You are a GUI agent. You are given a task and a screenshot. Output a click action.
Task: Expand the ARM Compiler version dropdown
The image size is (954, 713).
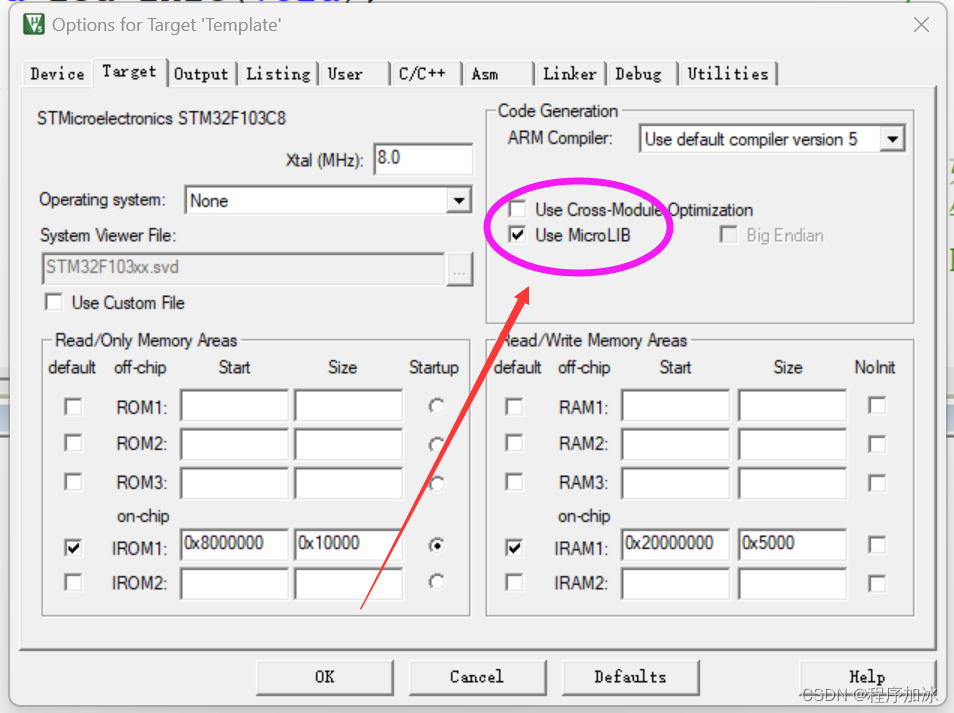893,139
